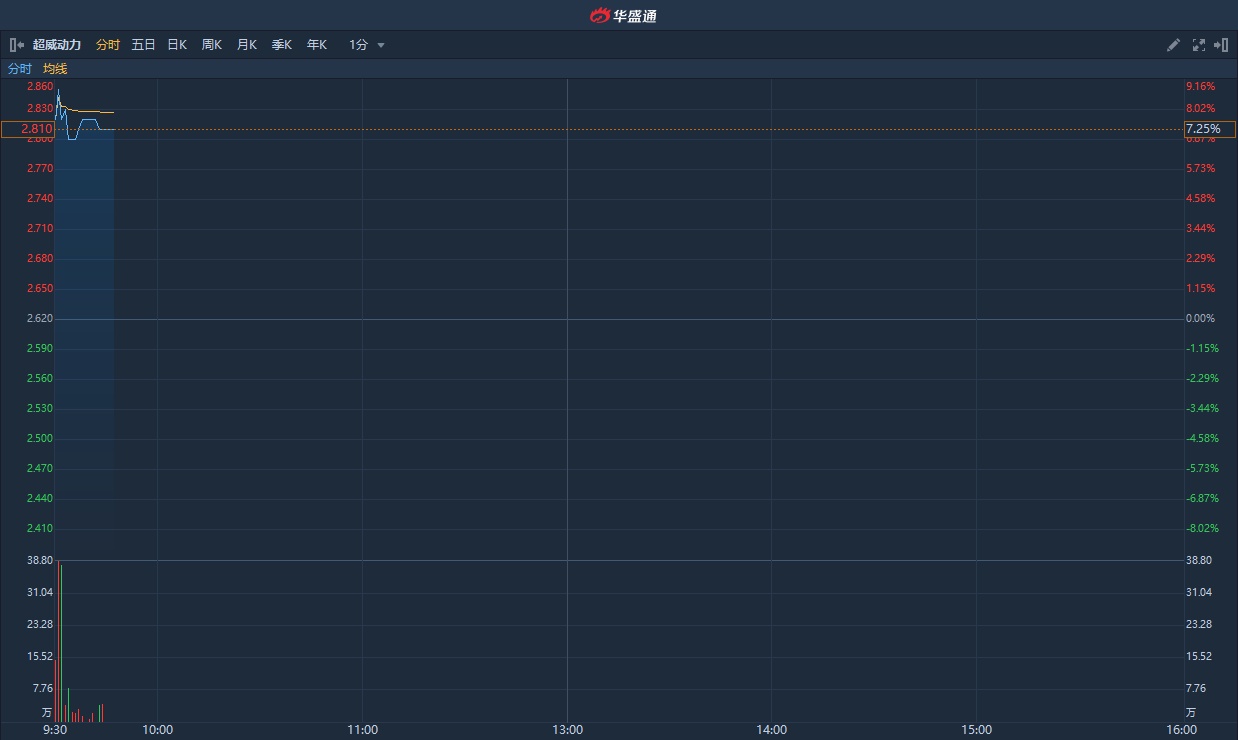Click the -8.02% percentage label
The width and height of the screenshot is (1238, 740).
coord(1202,528)
